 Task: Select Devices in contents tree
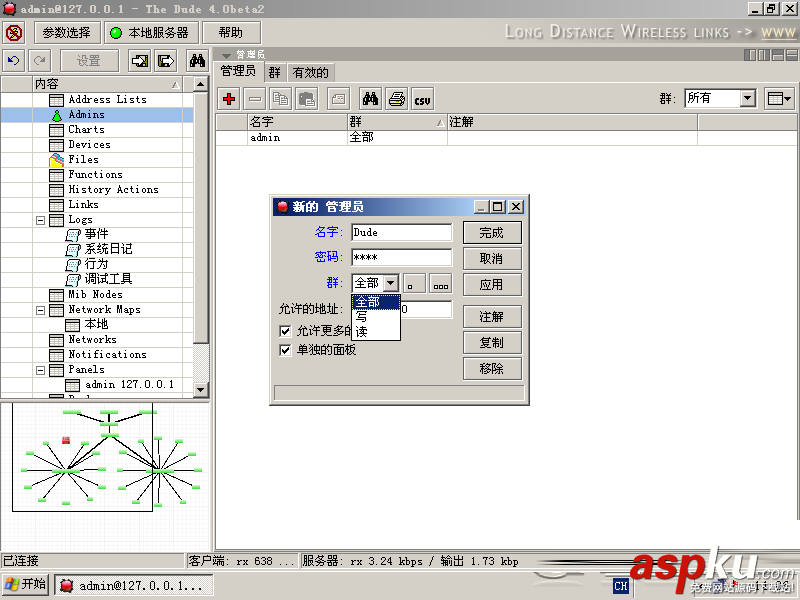(89, 144)
